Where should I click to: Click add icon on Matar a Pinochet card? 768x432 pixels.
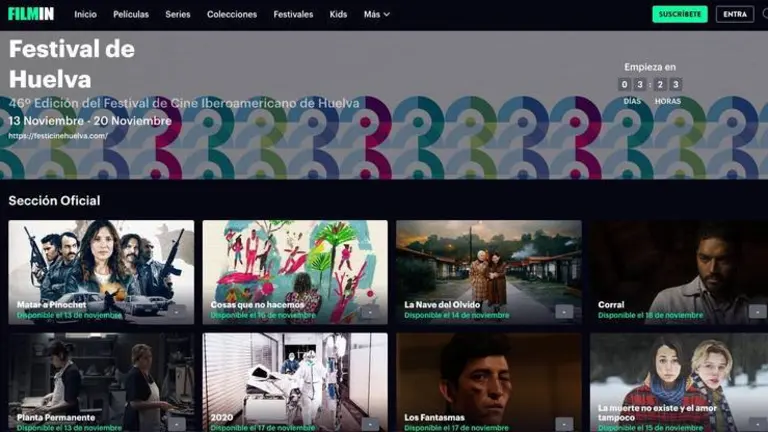(x=177, y=311)
